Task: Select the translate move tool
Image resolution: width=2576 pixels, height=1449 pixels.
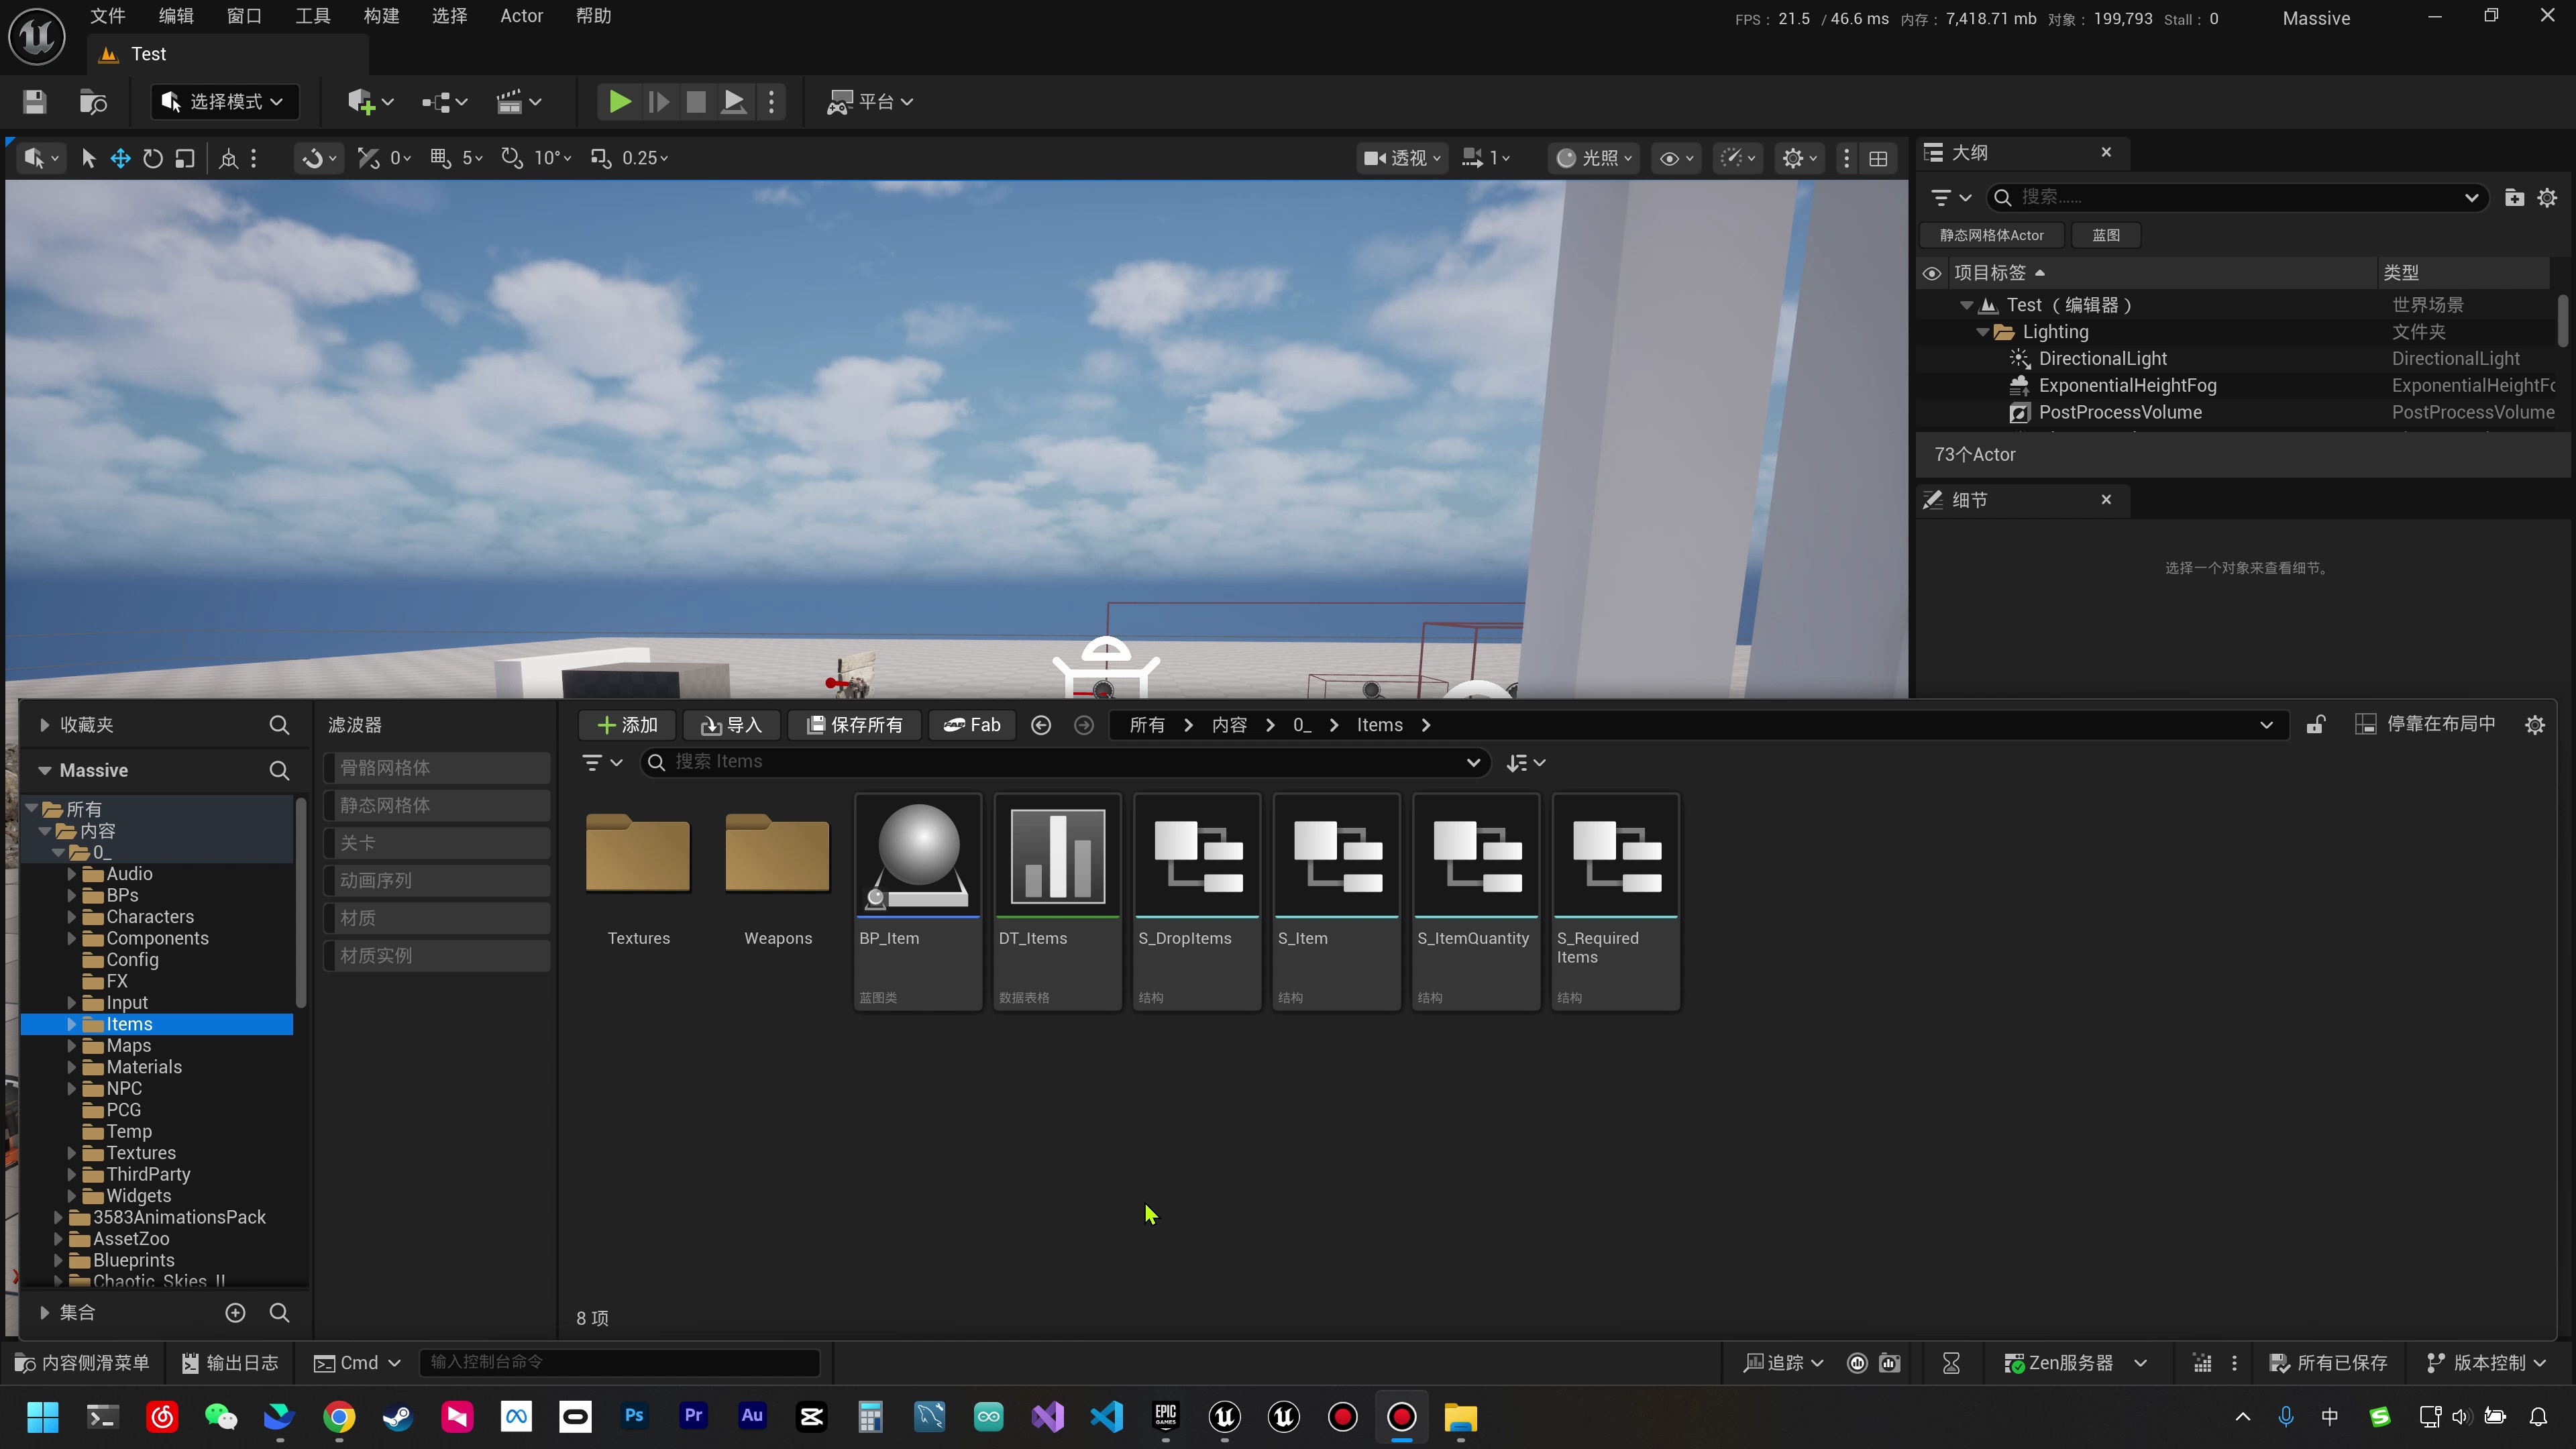Action: coord(120,158)
